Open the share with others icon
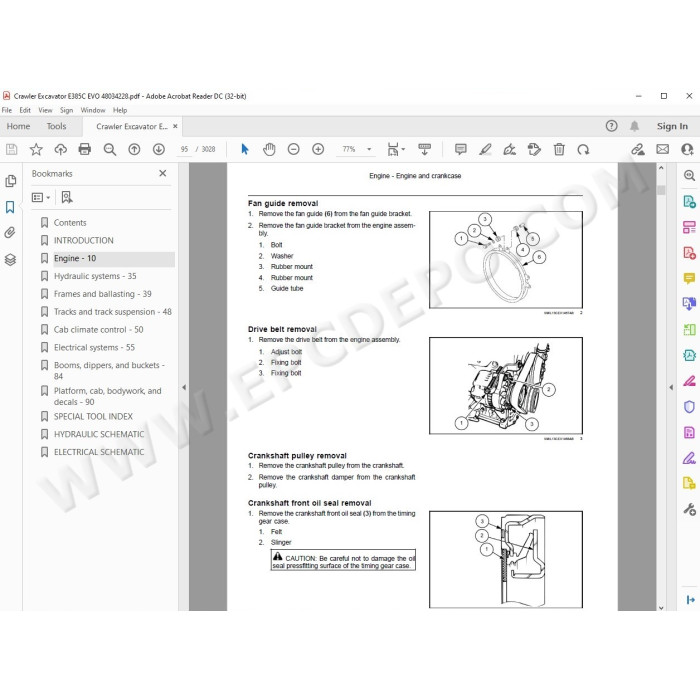 687,149
